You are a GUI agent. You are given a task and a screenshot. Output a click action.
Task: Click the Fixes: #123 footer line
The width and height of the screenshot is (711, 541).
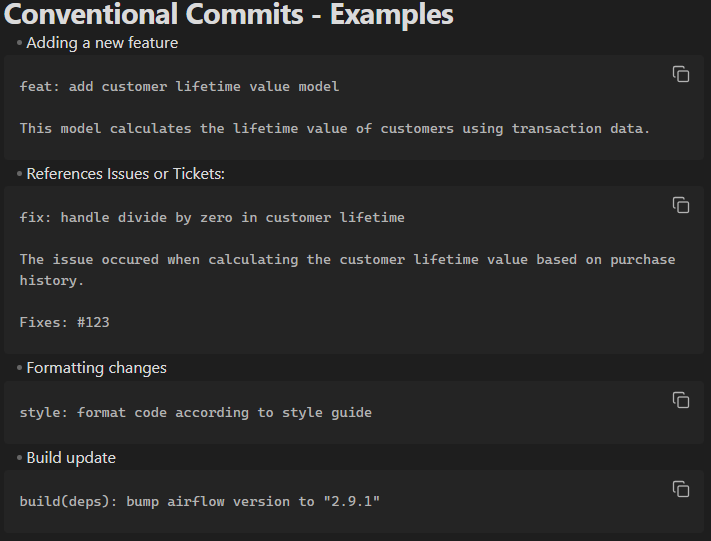point(64,322)
